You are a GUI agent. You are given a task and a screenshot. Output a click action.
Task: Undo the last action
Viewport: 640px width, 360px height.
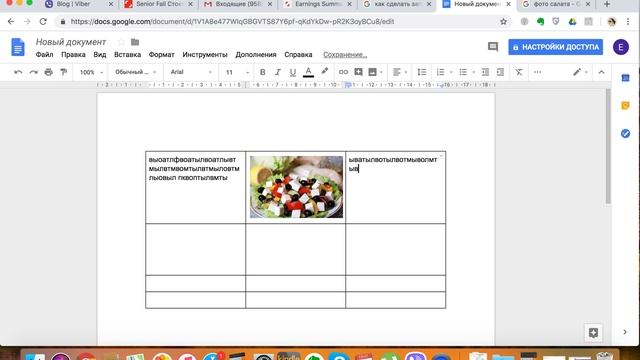[x=18, y=72]
